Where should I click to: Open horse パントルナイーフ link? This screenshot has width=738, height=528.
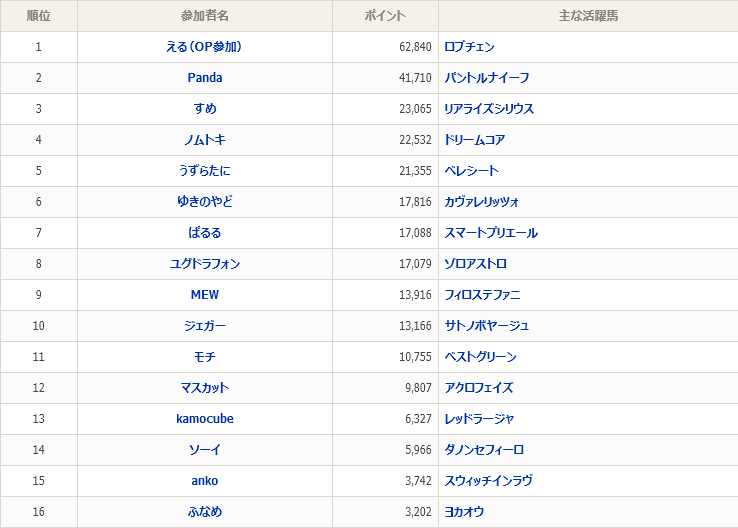click(487, 78)
